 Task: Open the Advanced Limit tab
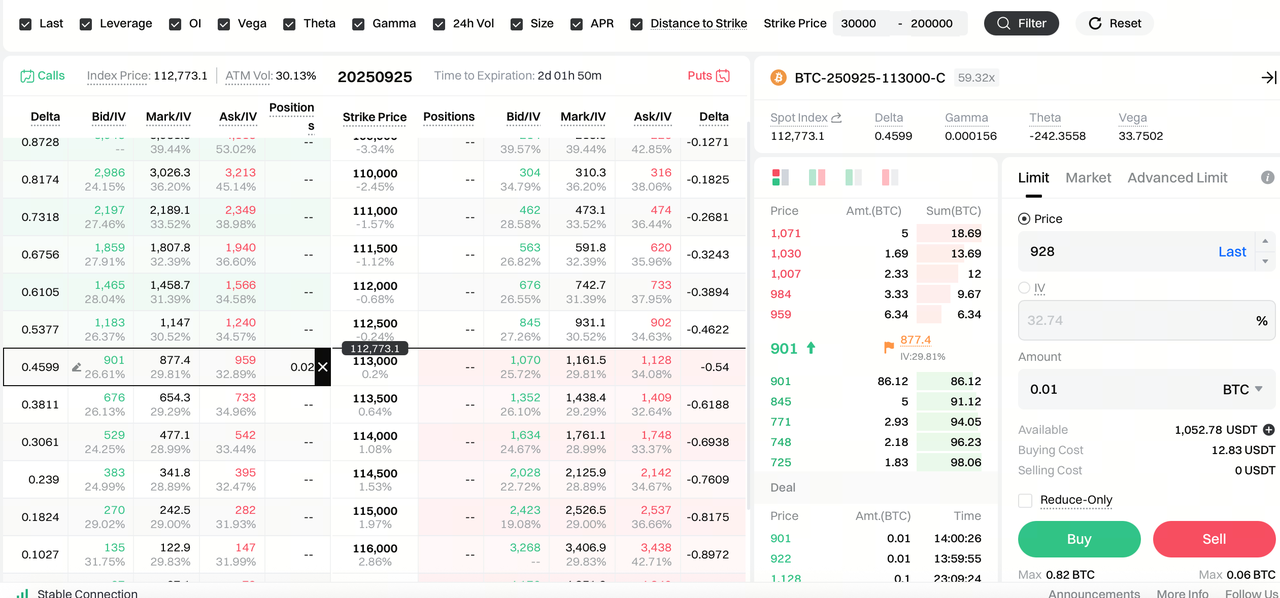pyautogui.click(x=1177, y=178)
